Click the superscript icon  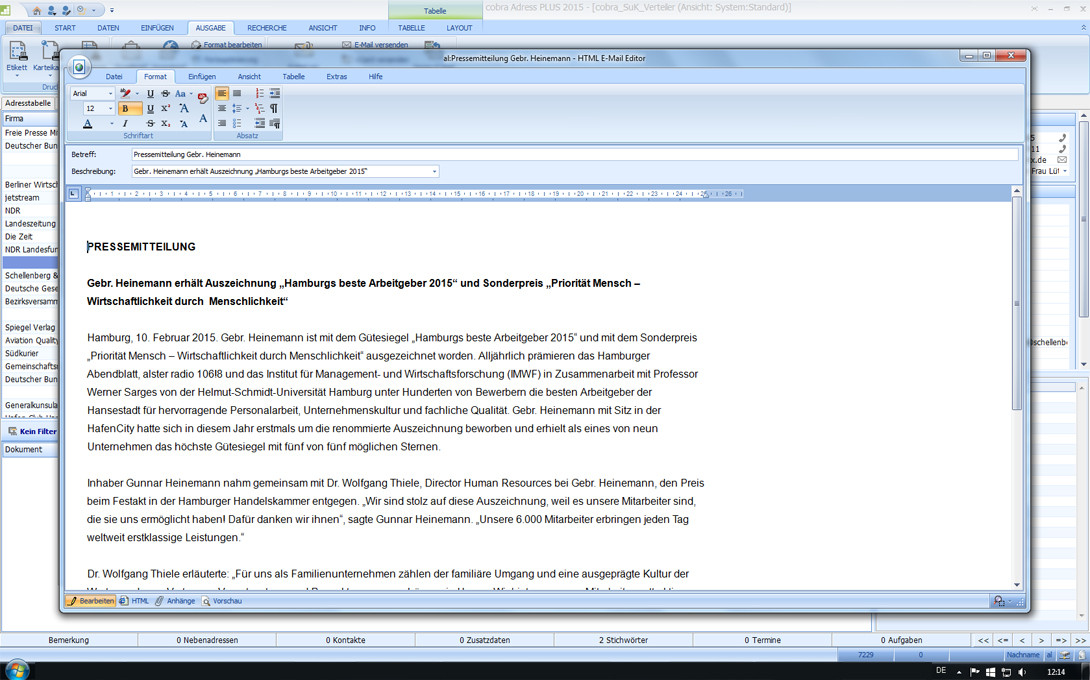pos(165,109)
